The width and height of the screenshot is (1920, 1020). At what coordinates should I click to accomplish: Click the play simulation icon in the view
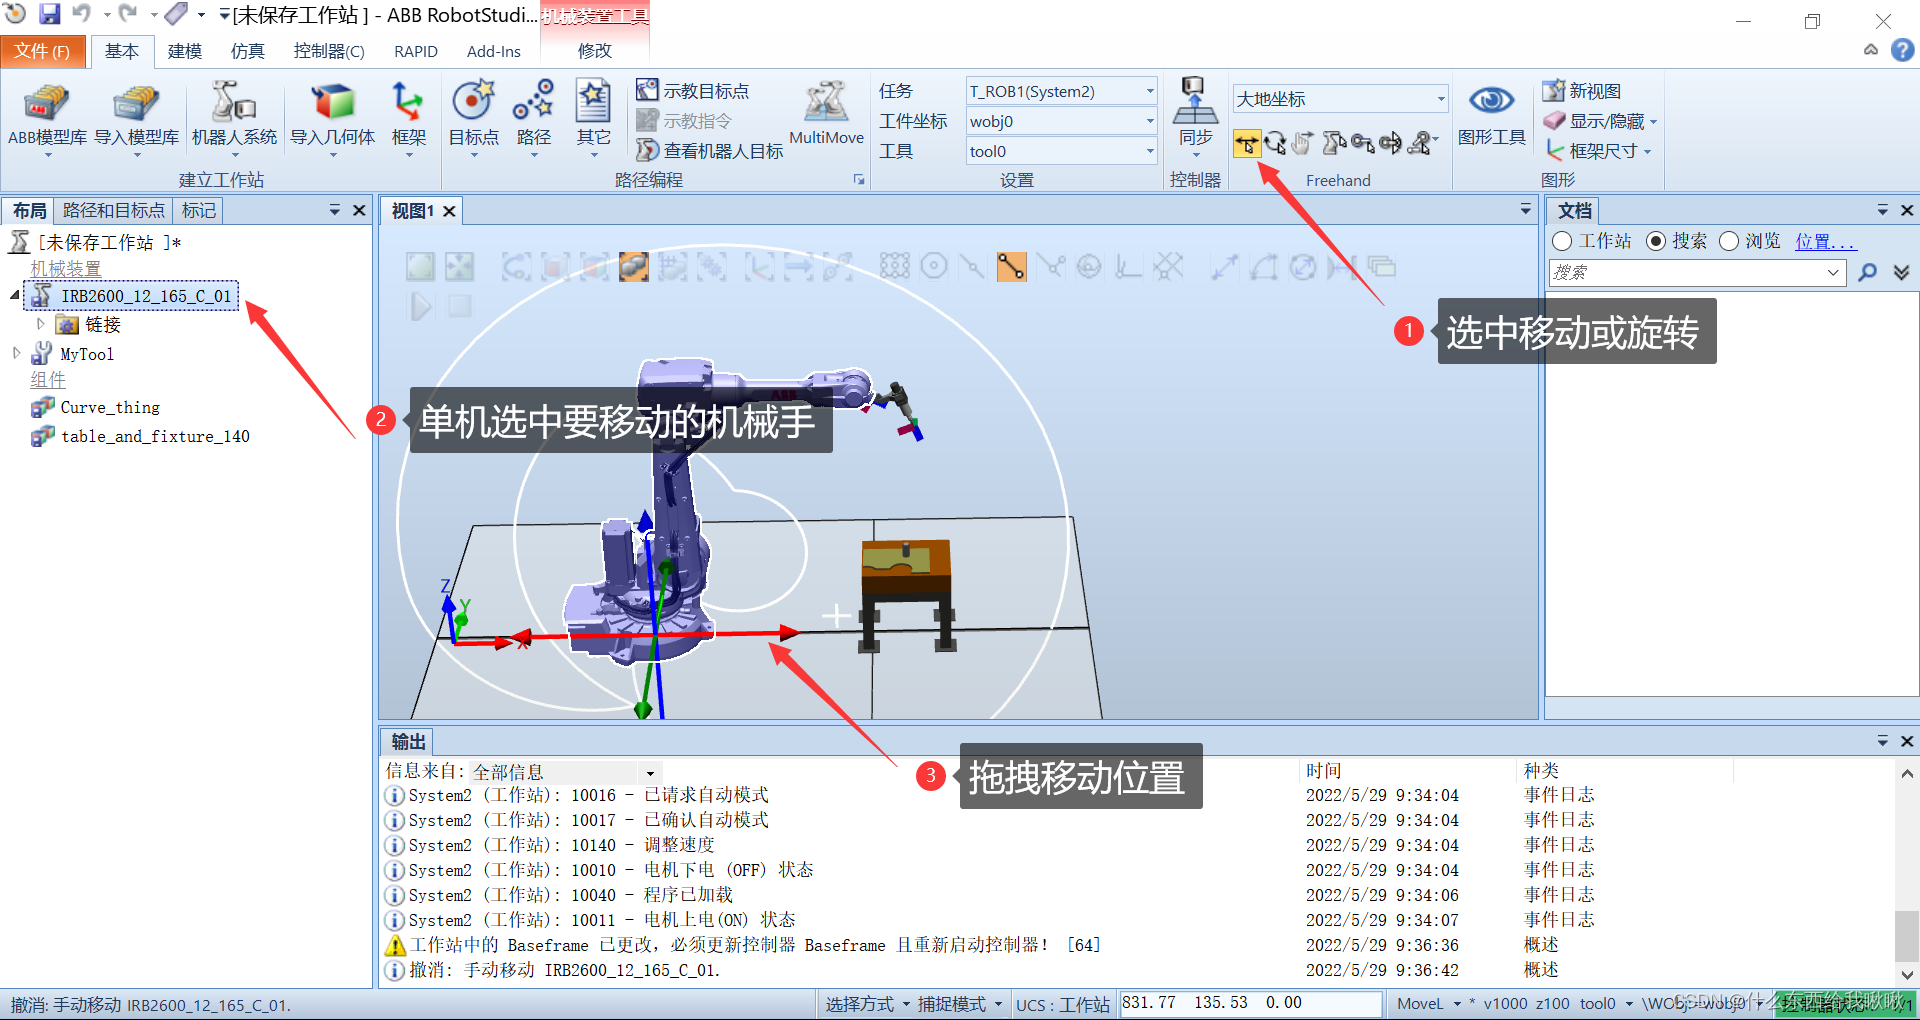pos(421,306)
